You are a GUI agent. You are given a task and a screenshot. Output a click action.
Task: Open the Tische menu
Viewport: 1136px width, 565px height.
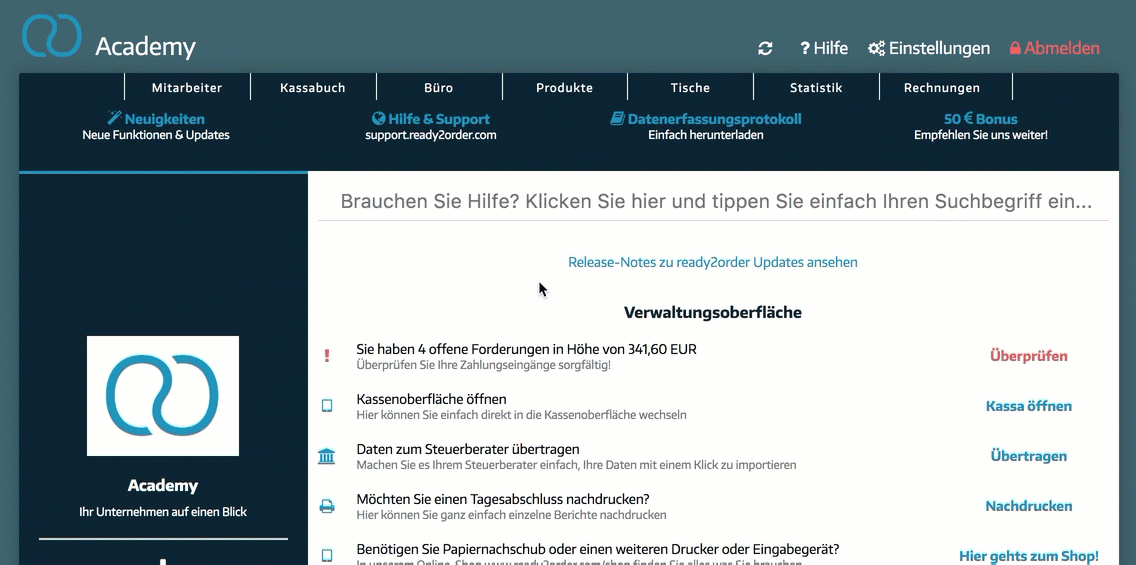690,88
